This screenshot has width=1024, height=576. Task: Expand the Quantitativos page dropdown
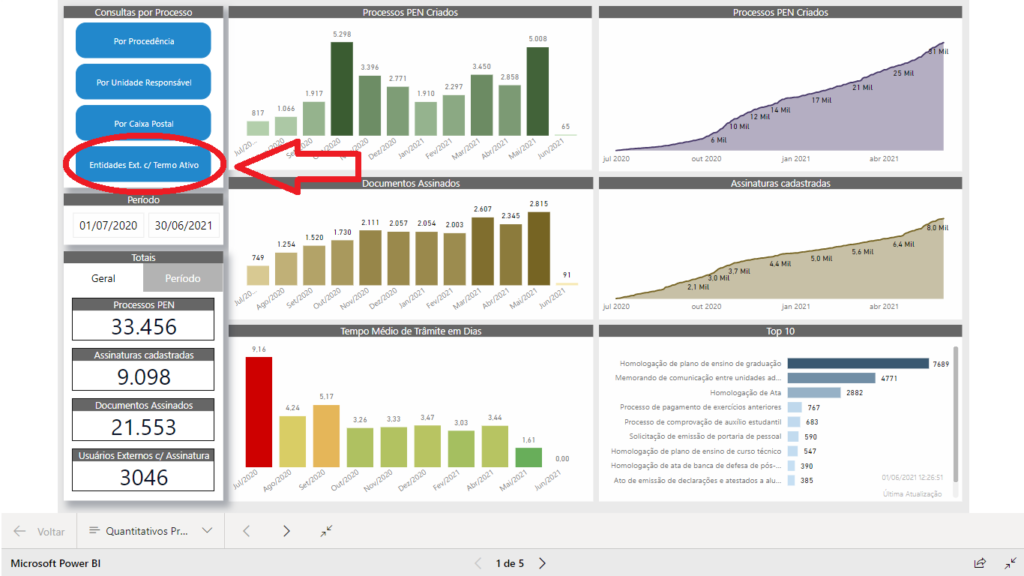point(207,531)
